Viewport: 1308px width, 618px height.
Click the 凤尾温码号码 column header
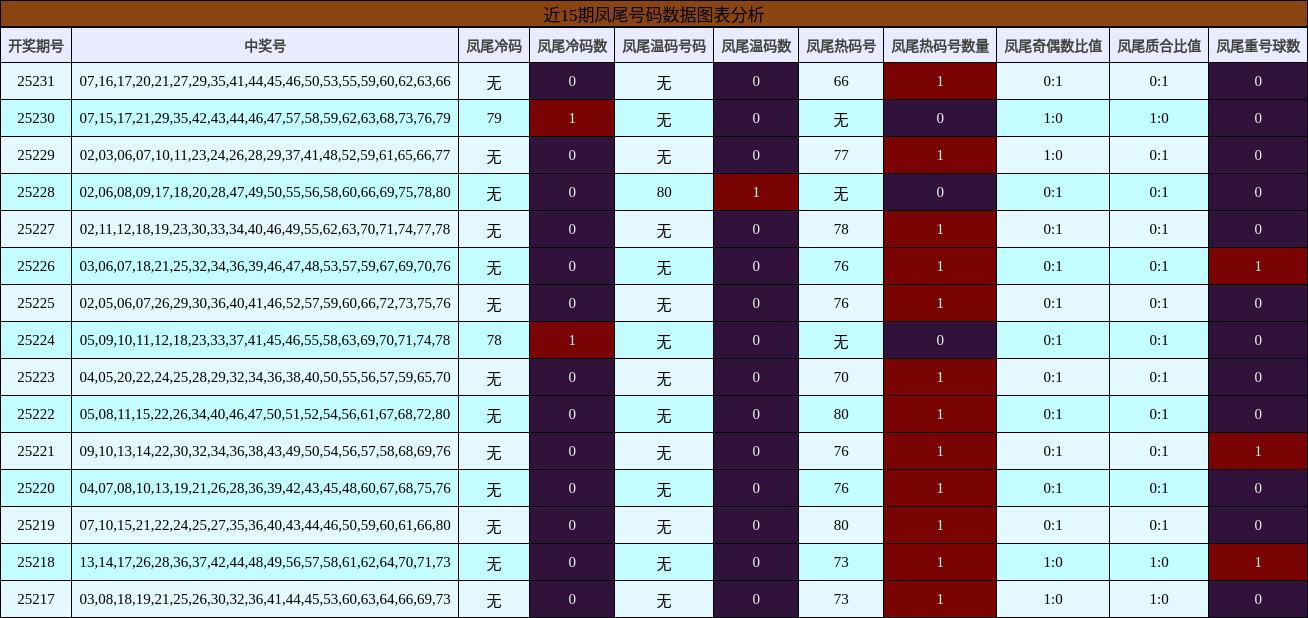pyautogui.click(x=664, y=45)
